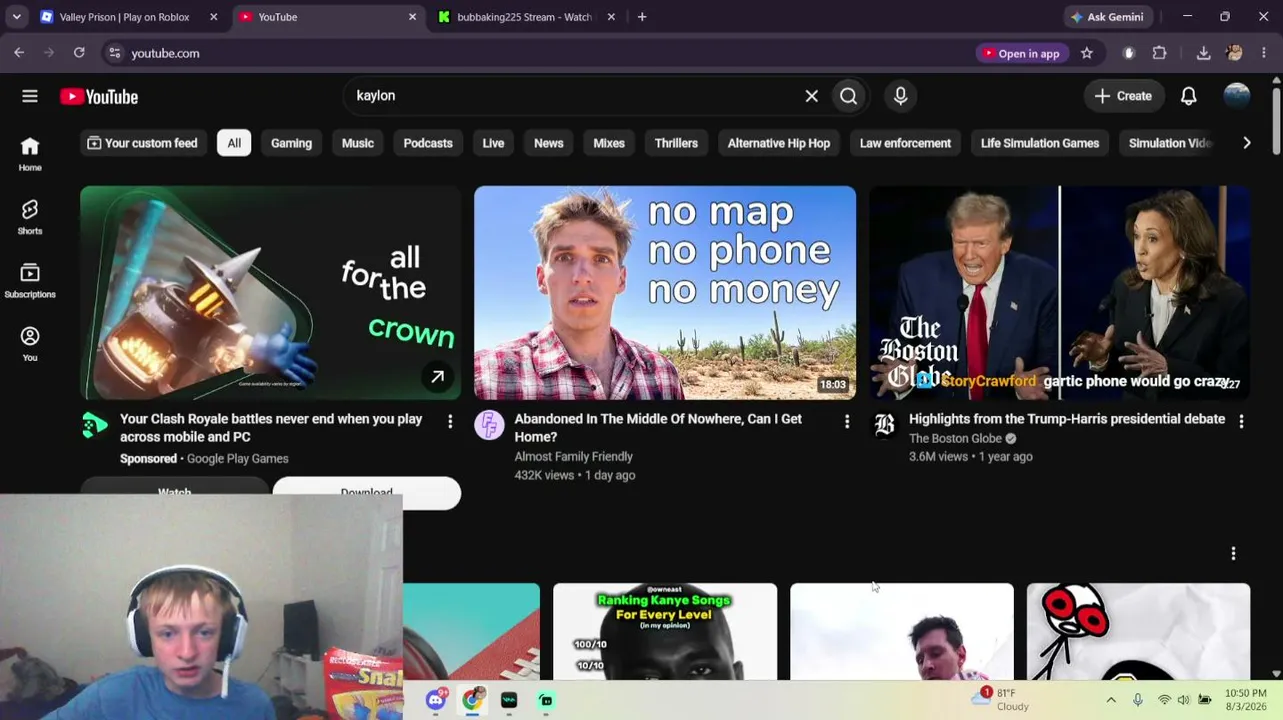Open the Ranking Kanye Songs thumbnail
This screenshot has width=1283, height=720.
pyautogui.click(x=665, y=631)
